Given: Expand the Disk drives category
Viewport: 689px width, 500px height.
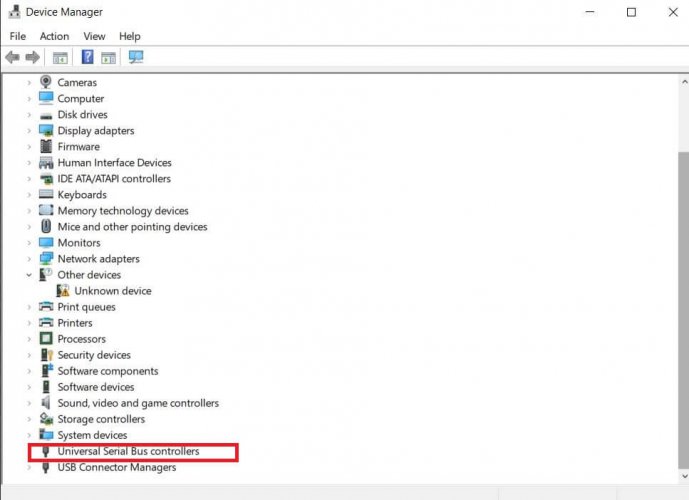Looking at the screenshot, I should (x=29, y=115).
